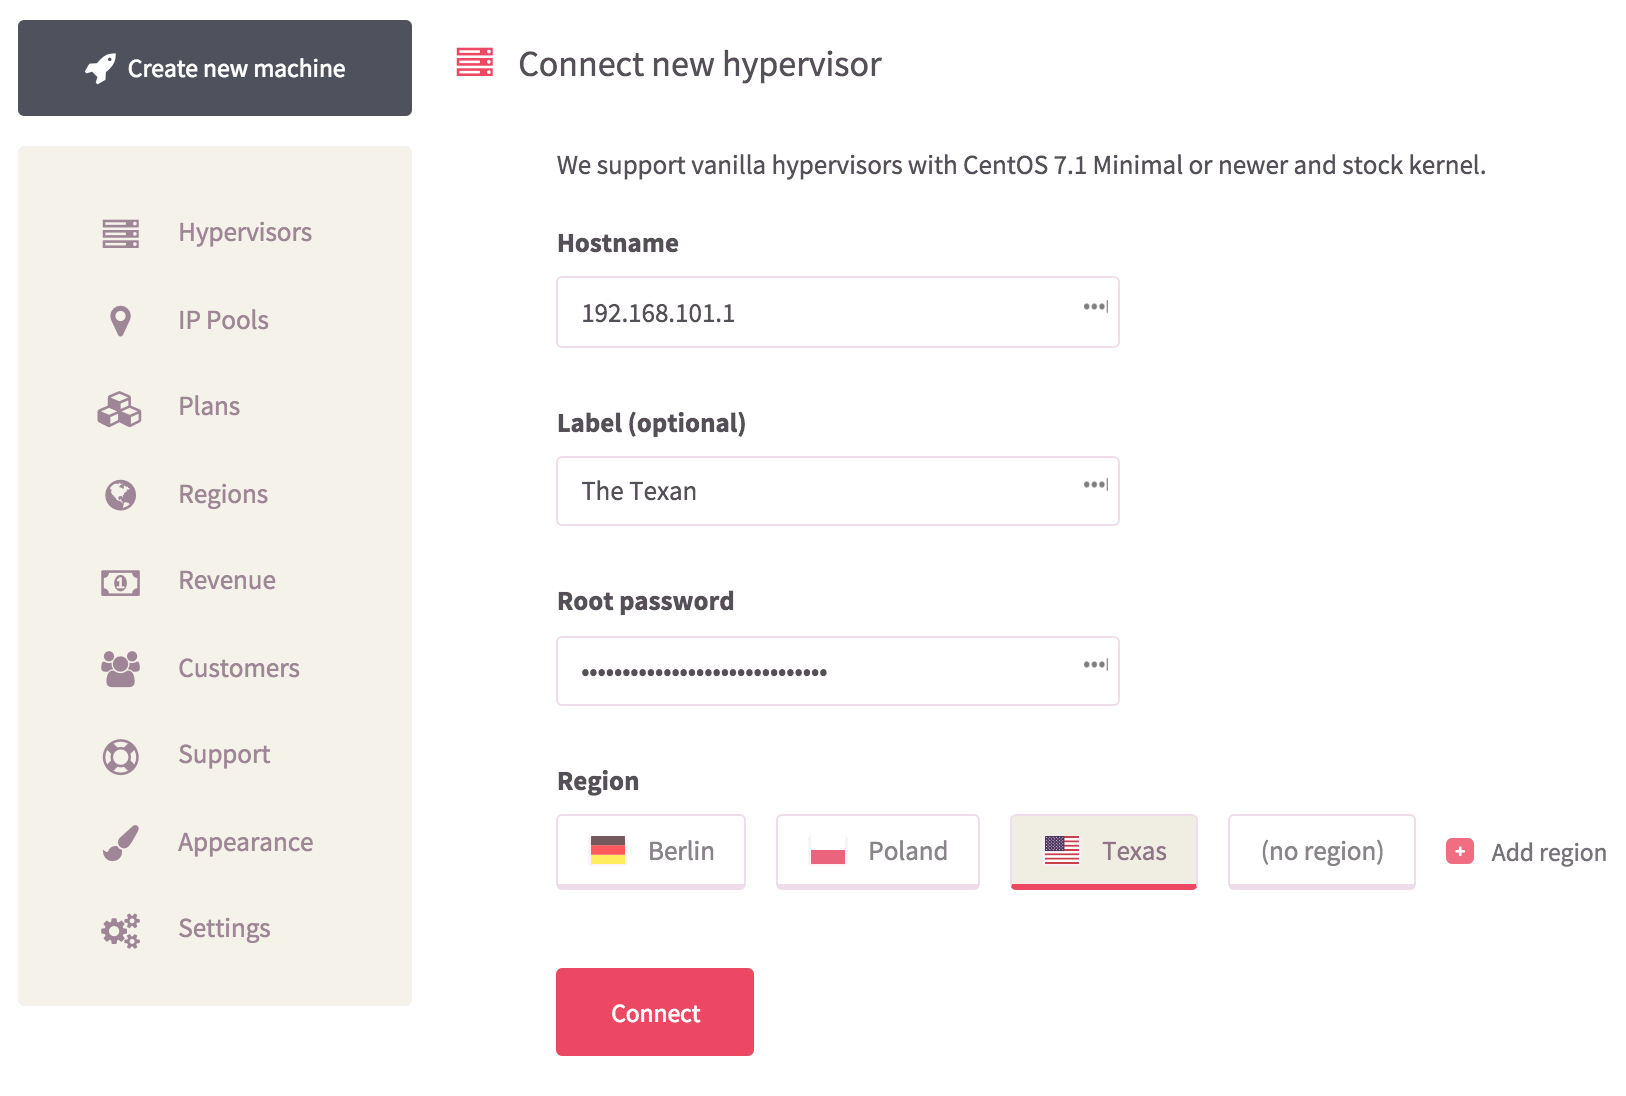Click the Create new machine button

click(215, 68)
